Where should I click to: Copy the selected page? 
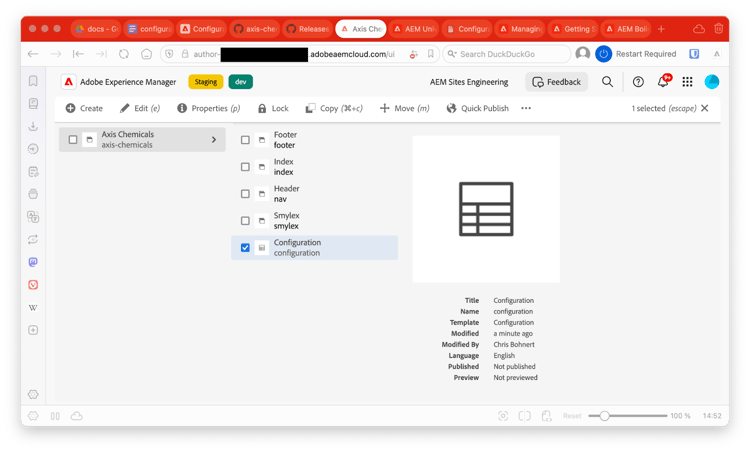coord(334,108)
